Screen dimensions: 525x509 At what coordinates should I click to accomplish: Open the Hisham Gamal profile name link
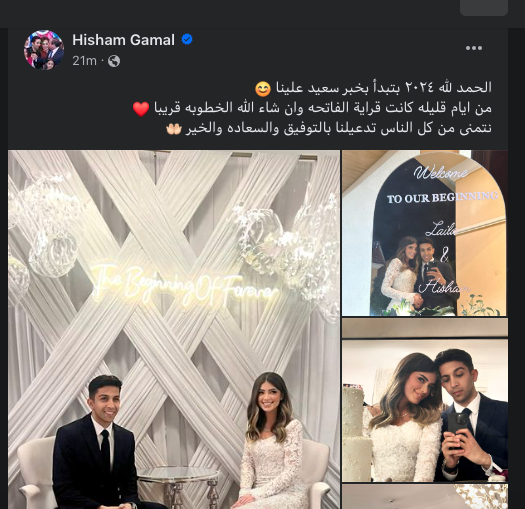coord(123,40)
